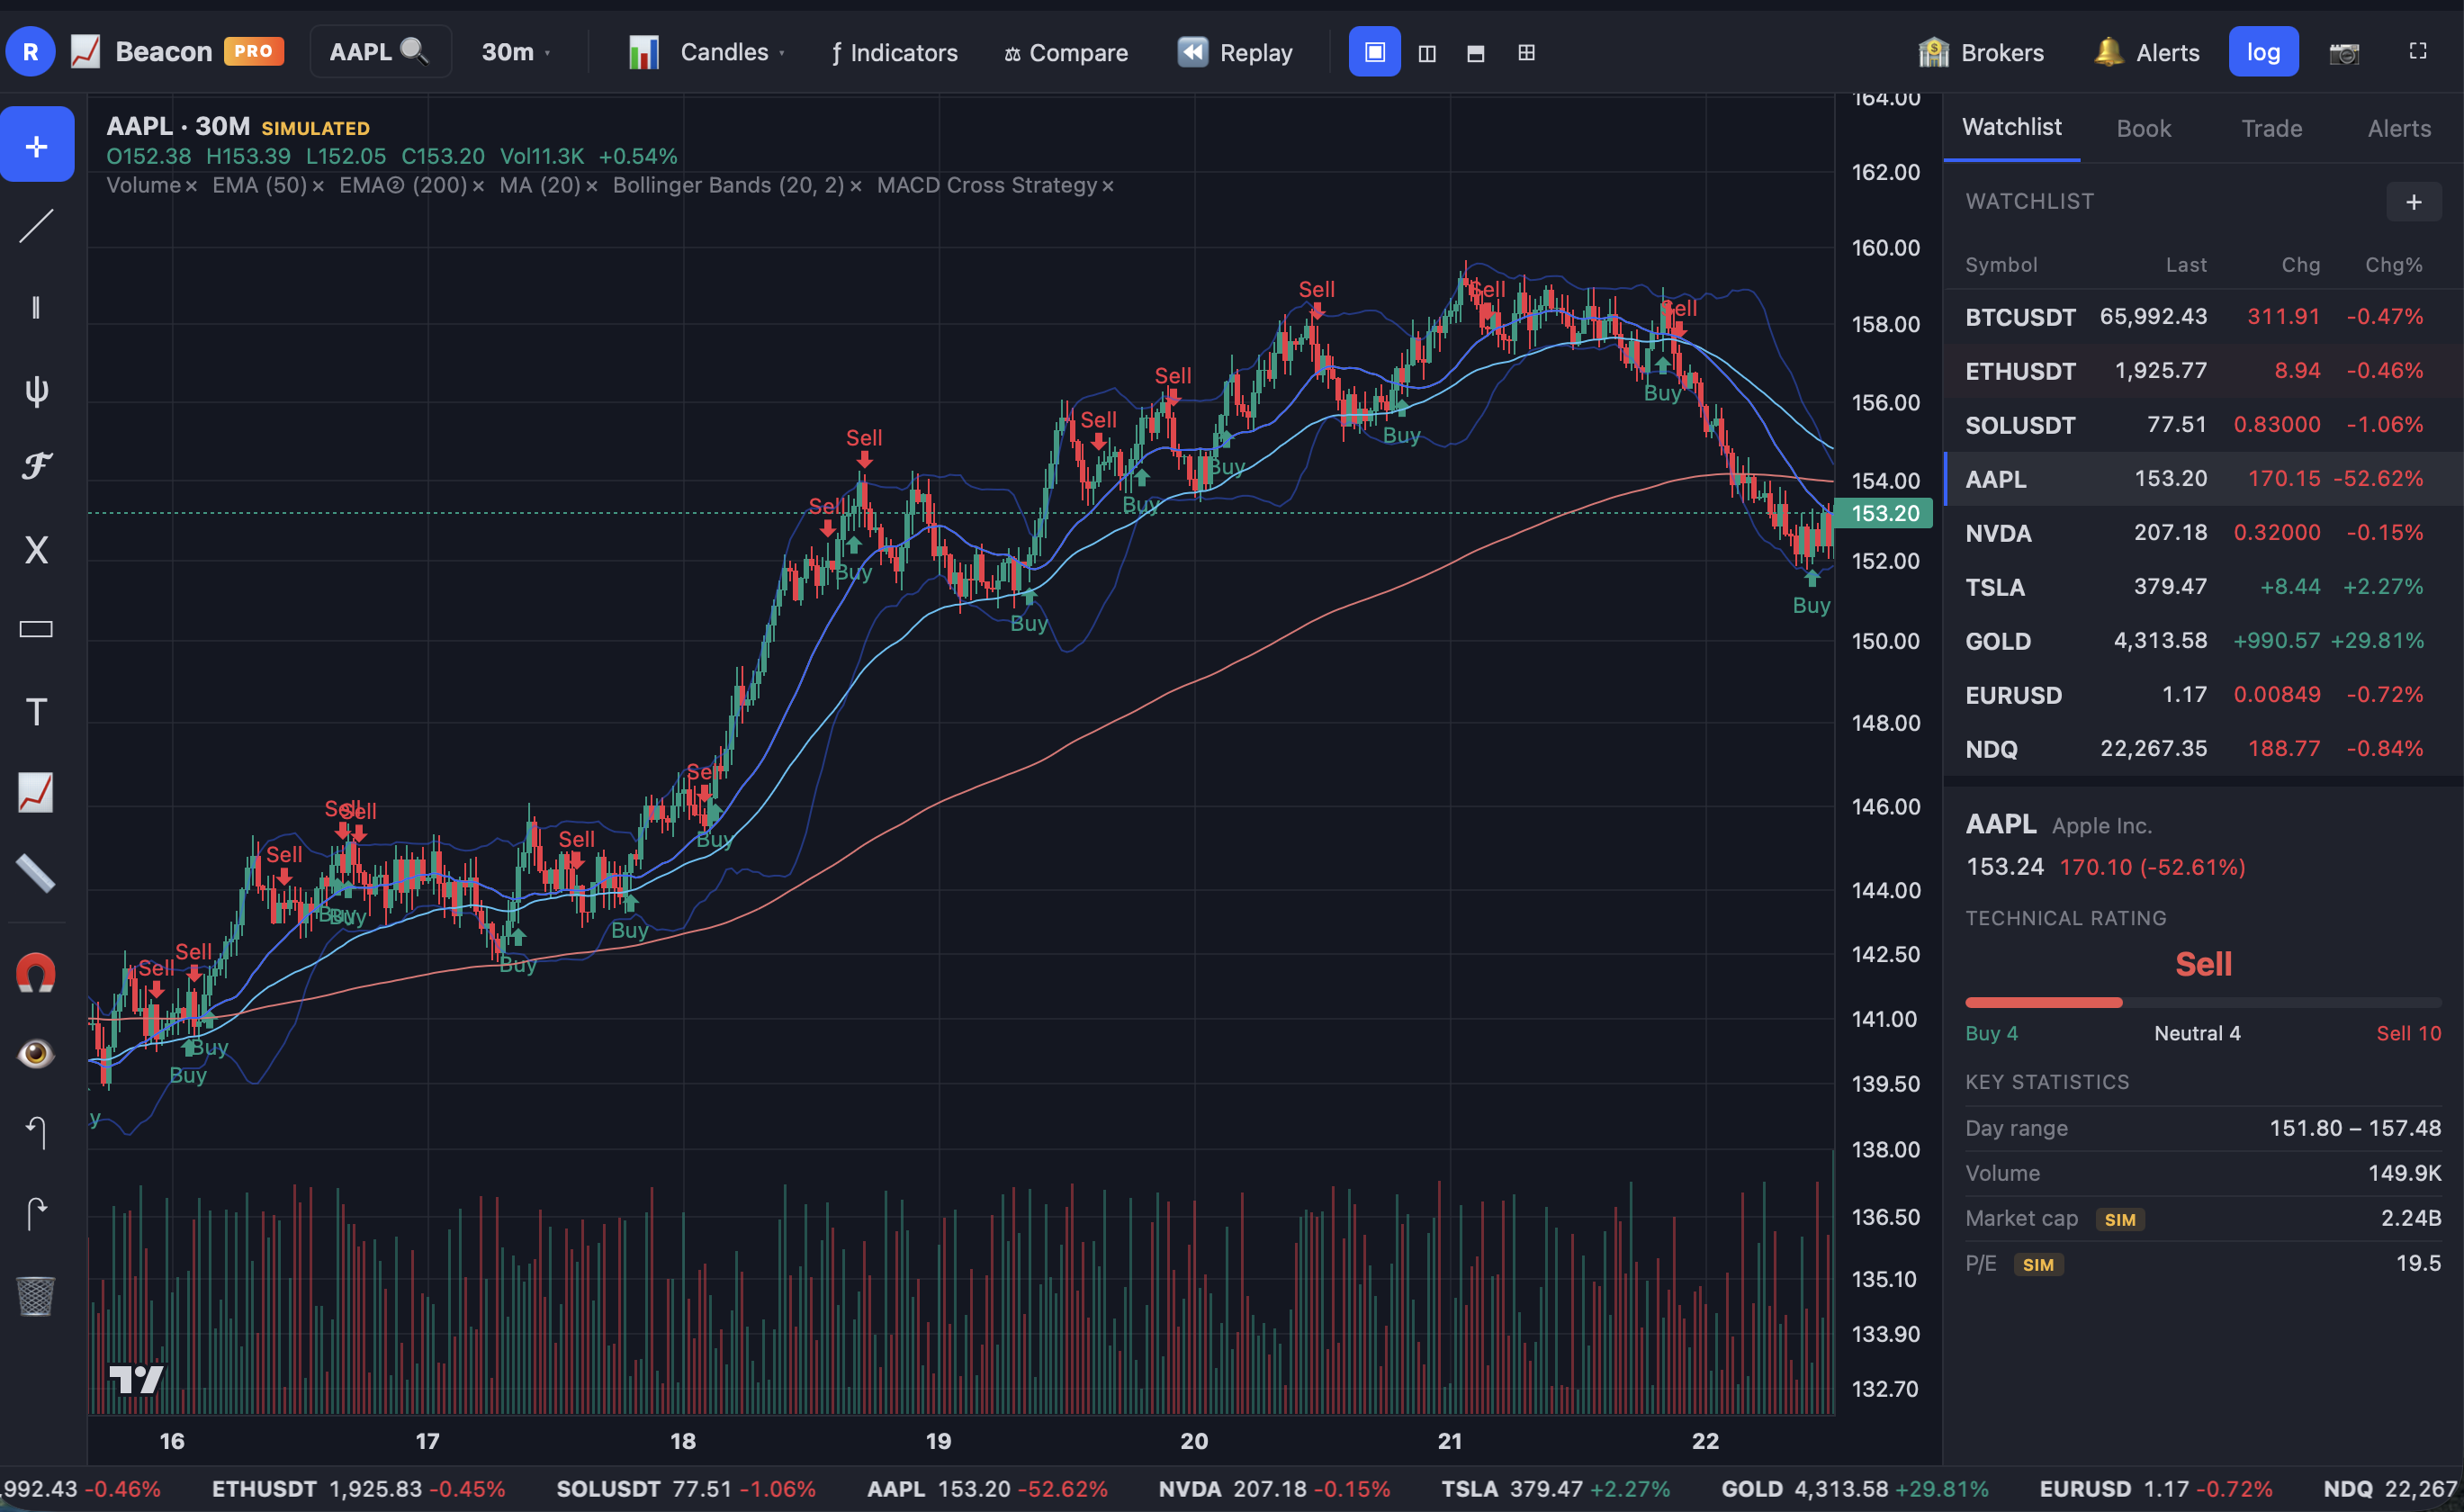This screenshot has height=1512, width=2464.
Task: Switch to the Alerts side panel tab
Action: click(2399, 129)
